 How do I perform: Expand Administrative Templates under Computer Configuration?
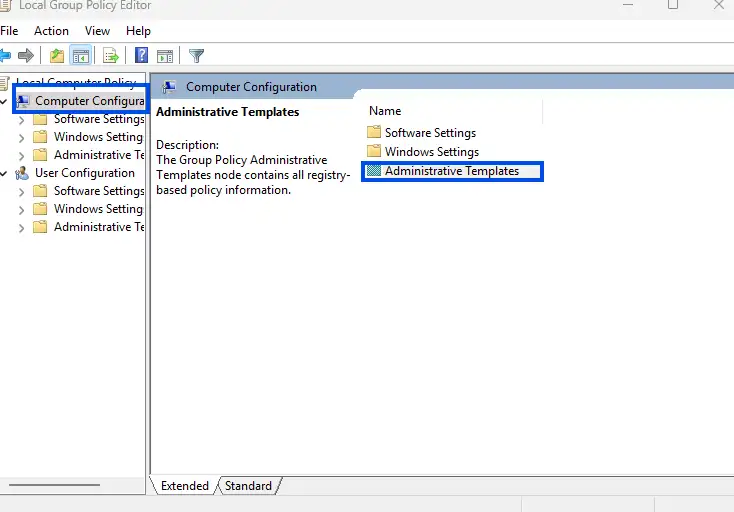(x=21, y=155)
